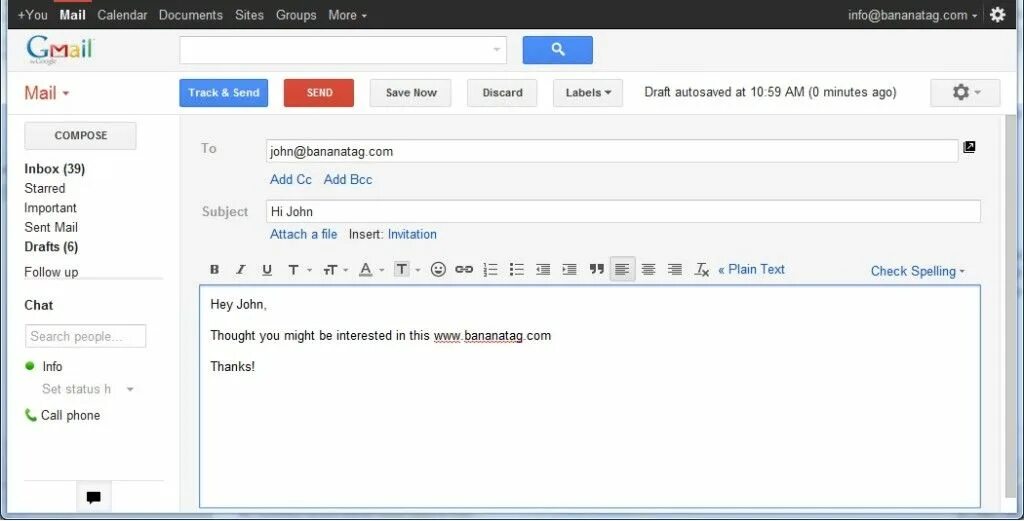Viewport: 1024px width, 521px height.
Task: Add a Bcc recipient
Action: tap(348, 180)
